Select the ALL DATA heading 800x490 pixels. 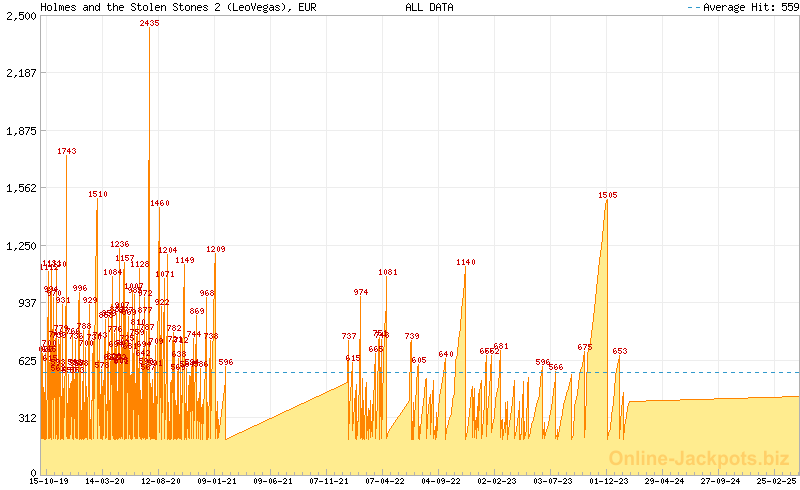[x=429, y=7]
